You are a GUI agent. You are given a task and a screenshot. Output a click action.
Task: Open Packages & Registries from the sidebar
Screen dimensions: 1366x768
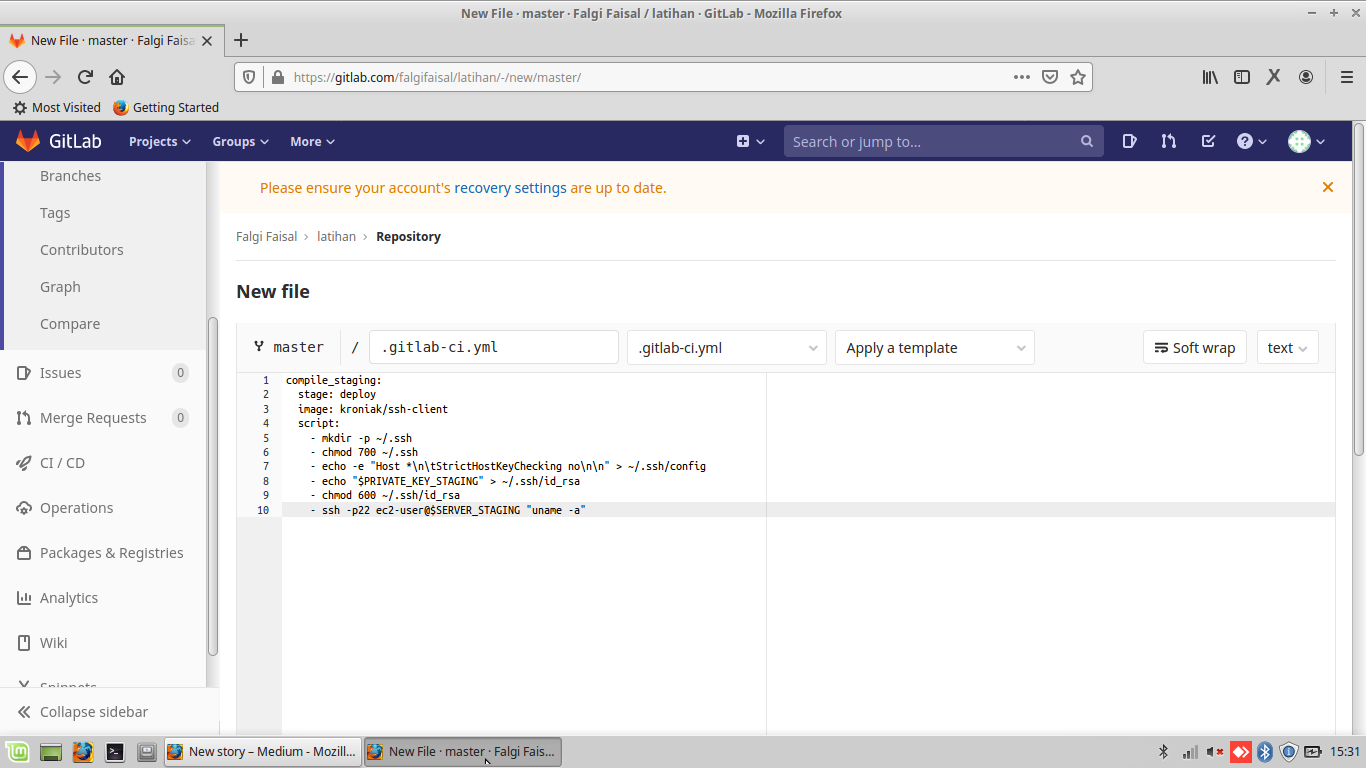pos(111,552)
